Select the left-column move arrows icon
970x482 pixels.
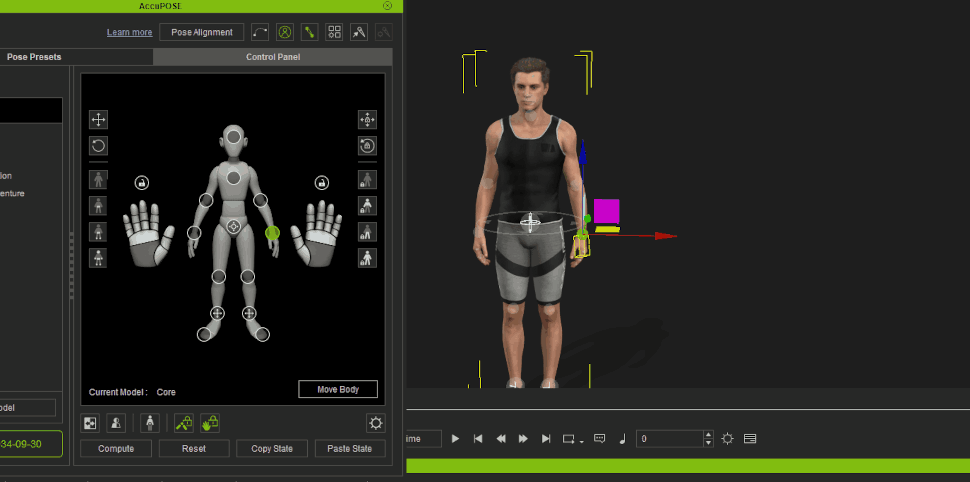[98, 119]
